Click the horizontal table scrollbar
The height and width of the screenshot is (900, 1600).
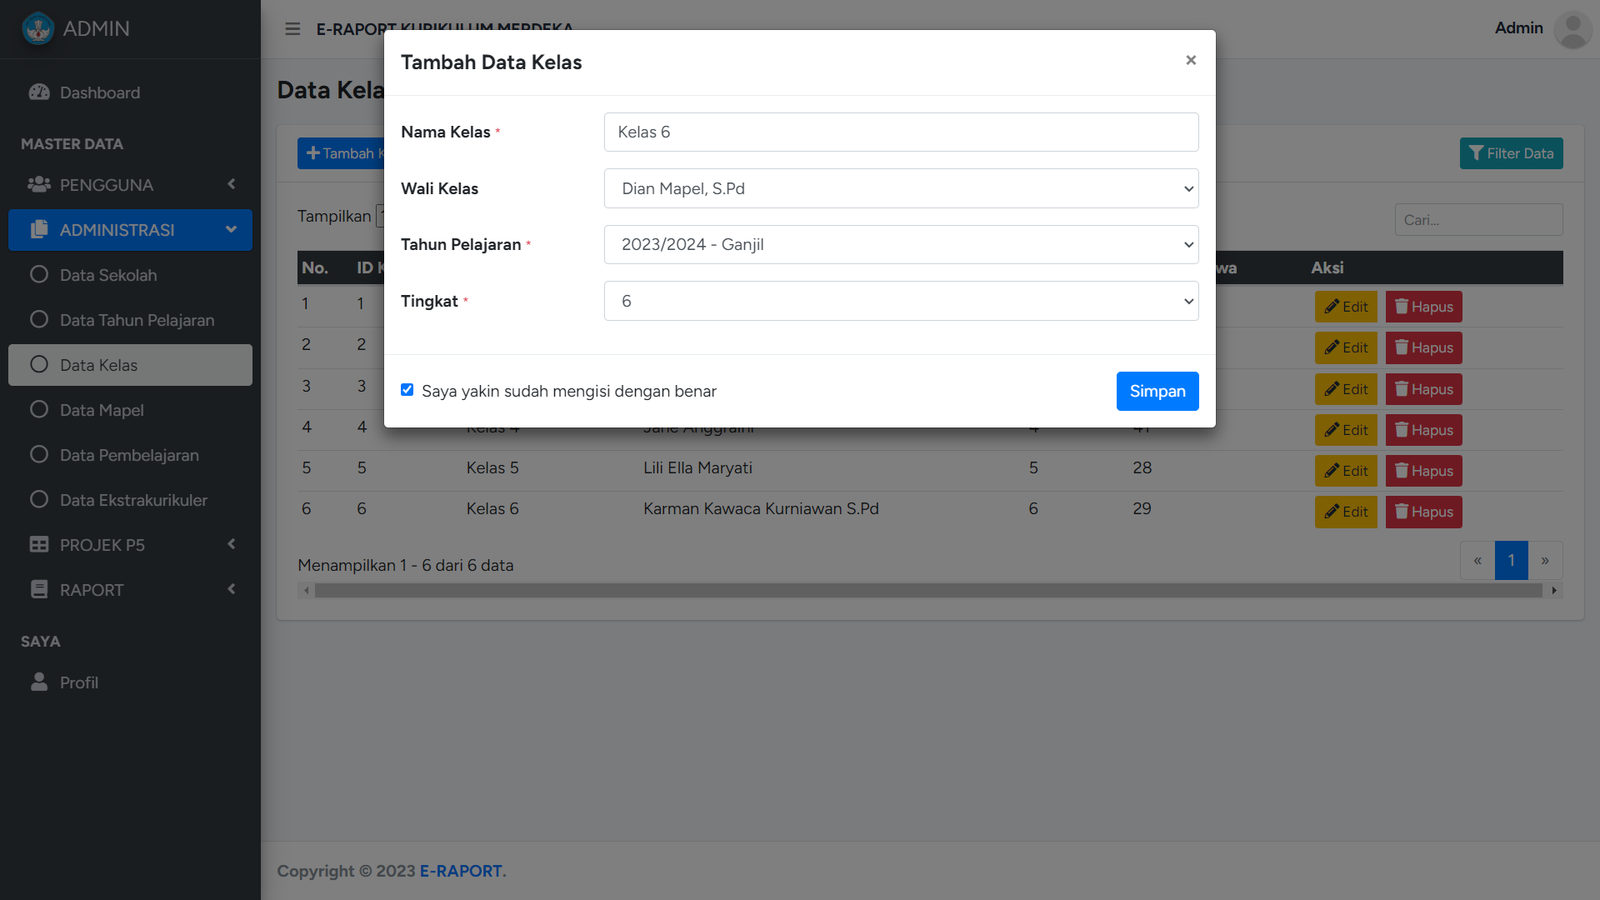928,591
